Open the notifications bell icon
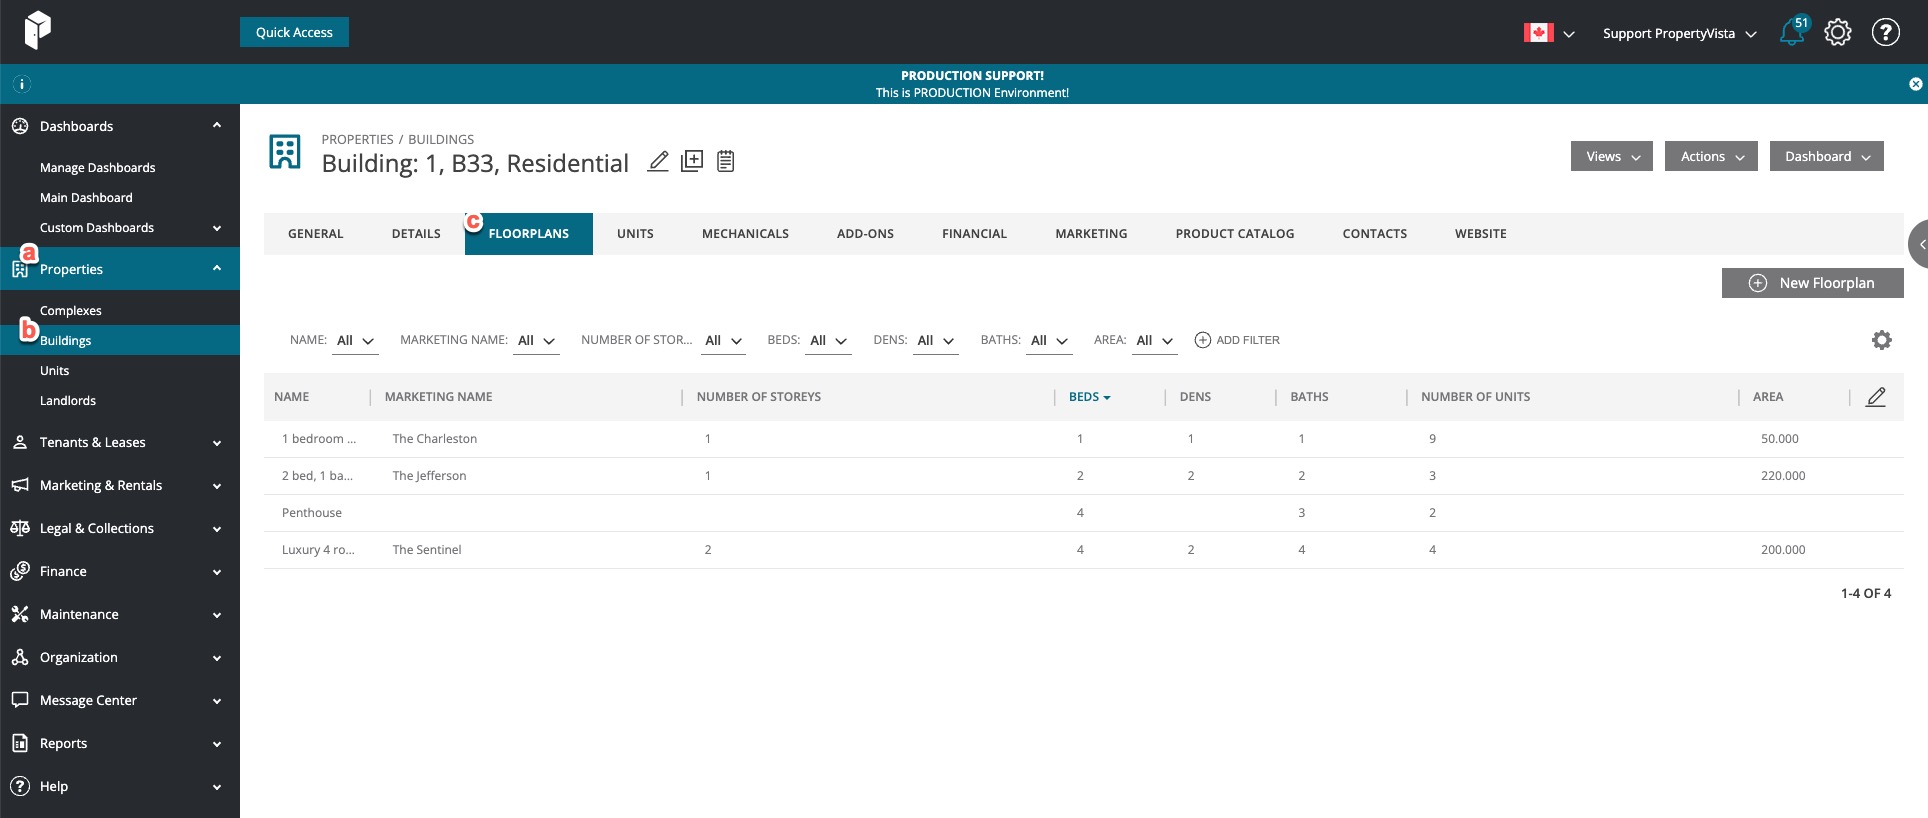 point(1792,33)
